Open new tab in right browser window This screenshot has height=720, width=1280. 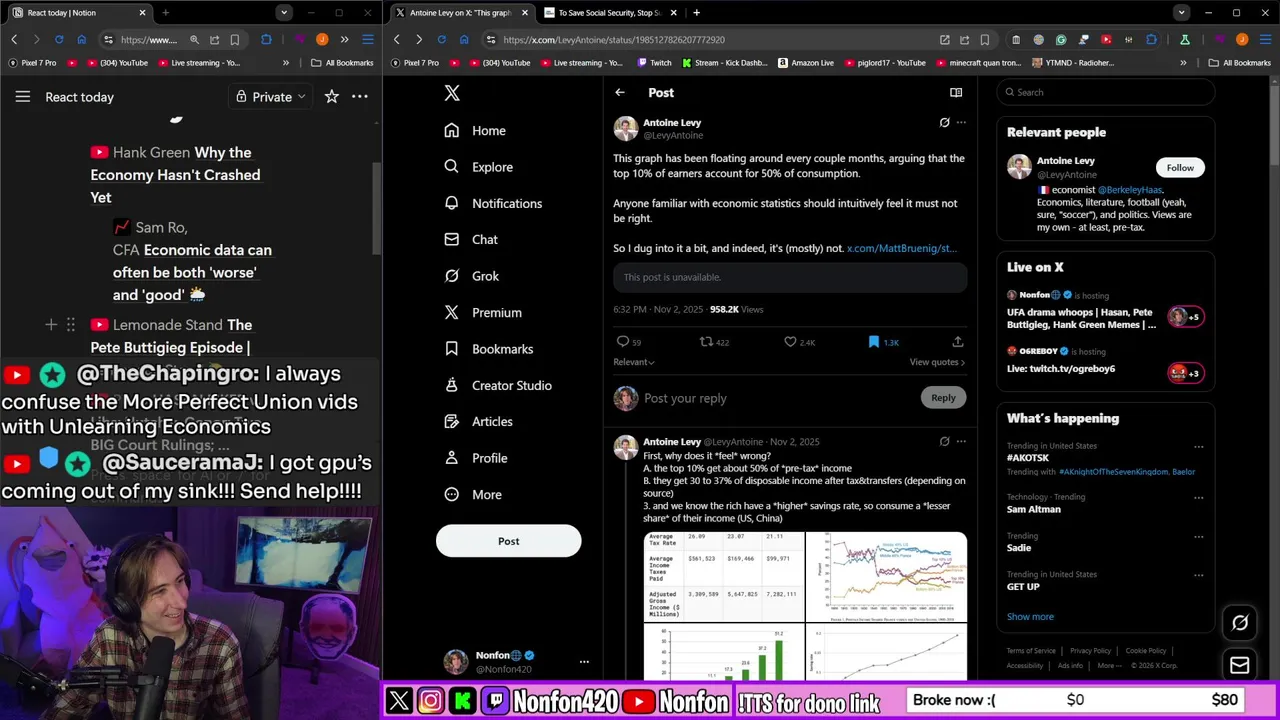pyautogui.click(x=696, y=13)
